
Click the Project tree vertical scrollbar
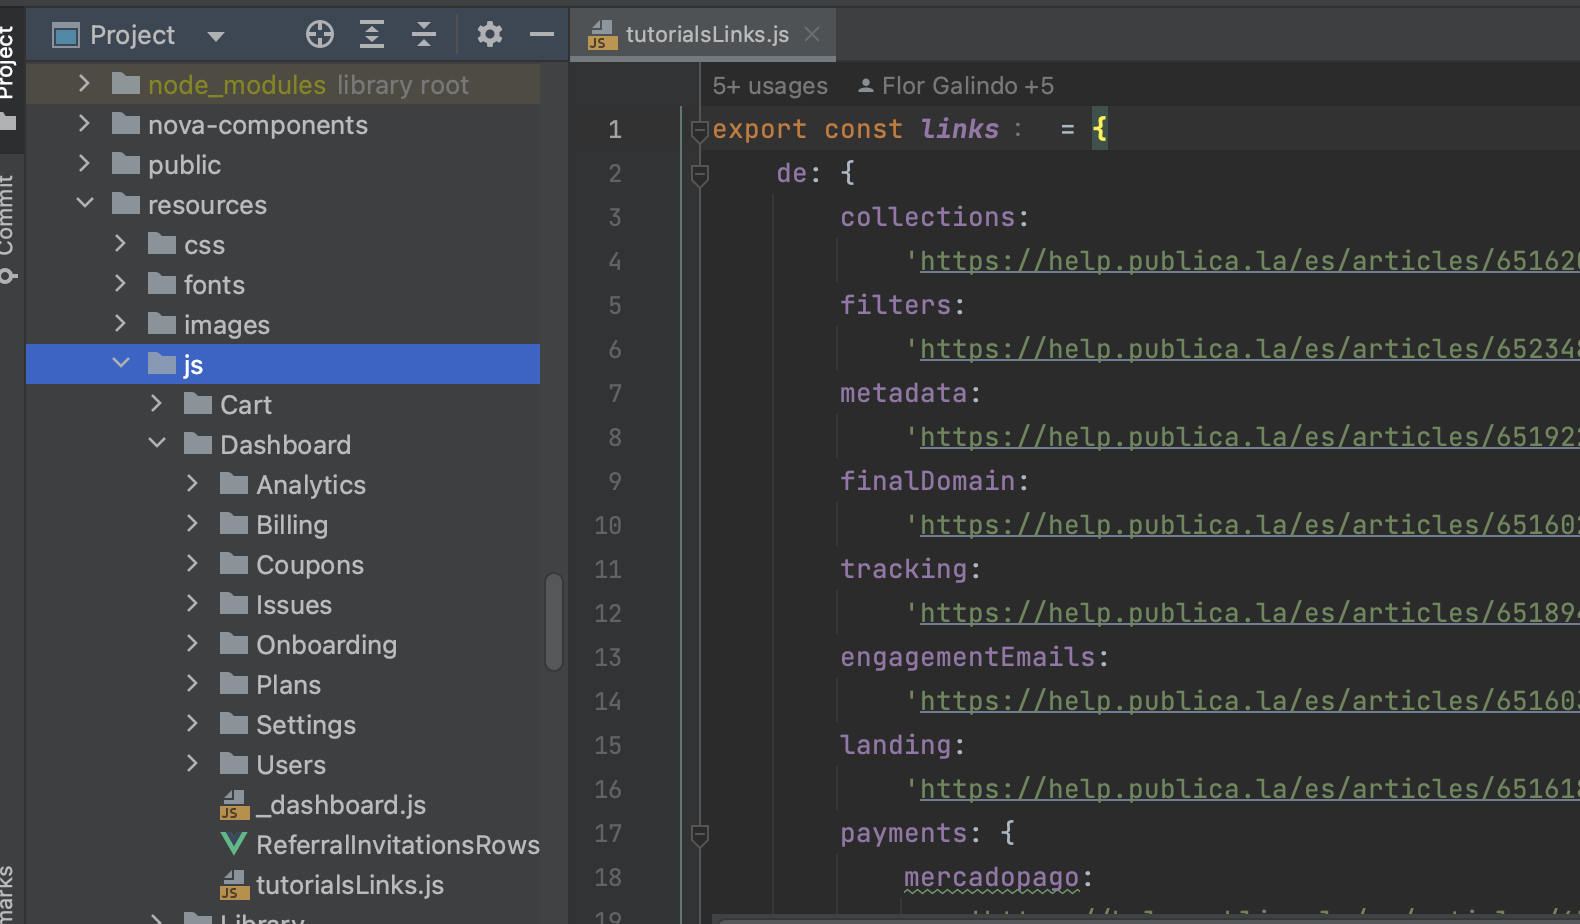pos(554,621)
